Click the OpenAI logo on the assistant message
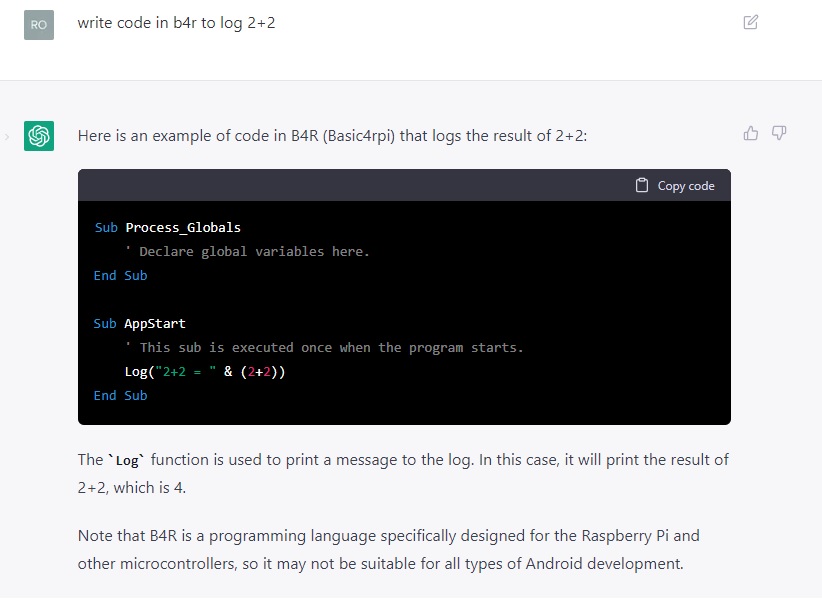Screen dimensions: 822x604 [38, 135]
